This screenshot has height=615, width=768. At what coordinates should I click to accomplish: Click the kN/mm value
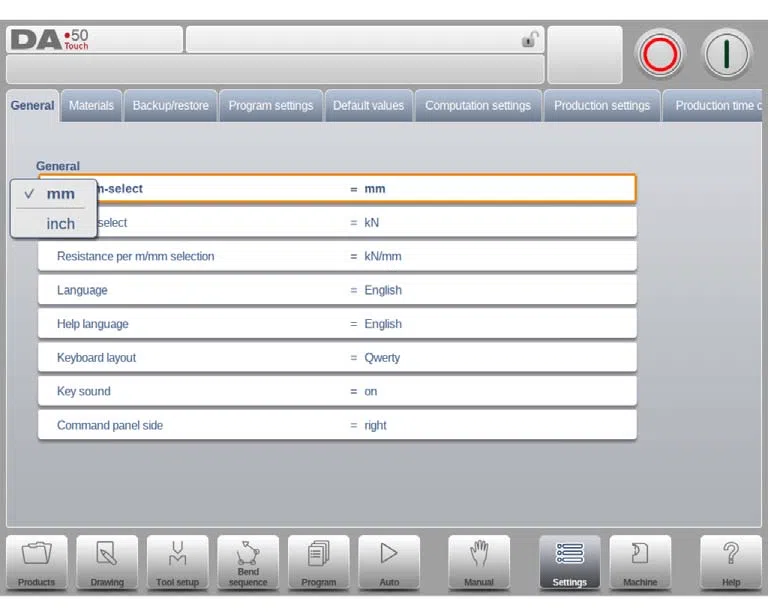[383, 256]
